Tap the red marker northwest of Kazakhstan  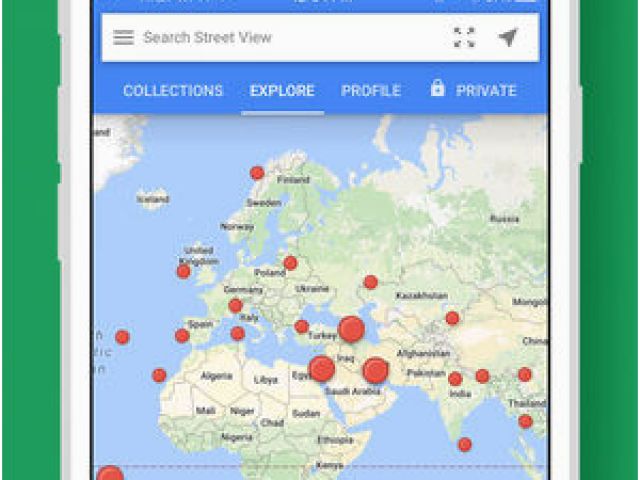(371, 282)
